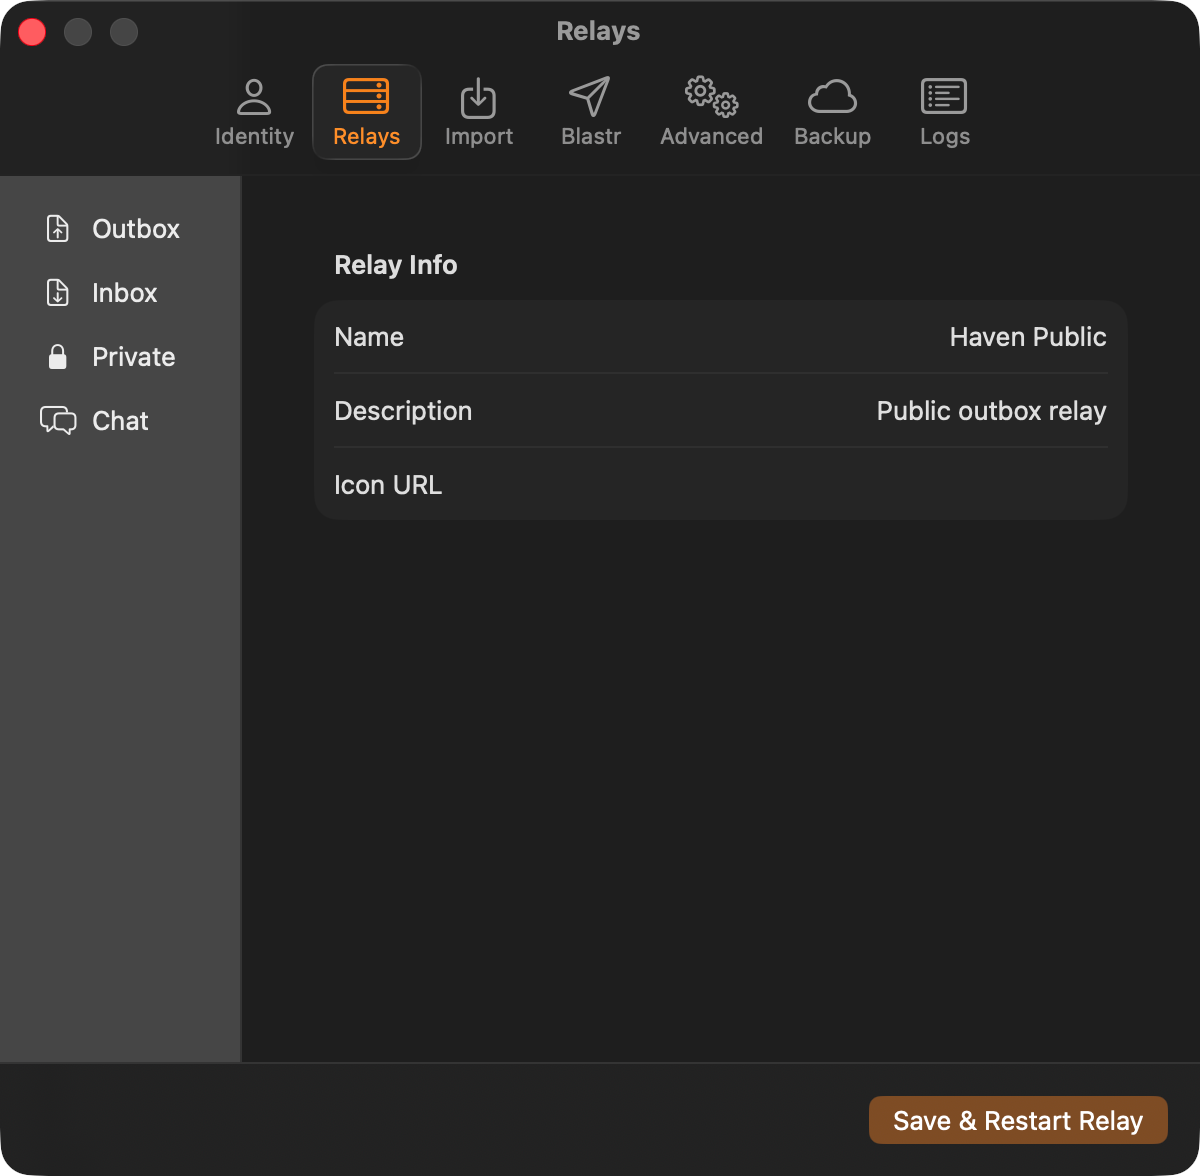1200x1176 pixels.
Task: Click the Private padlock icon in sidebar
Action: tap(58, 357)
